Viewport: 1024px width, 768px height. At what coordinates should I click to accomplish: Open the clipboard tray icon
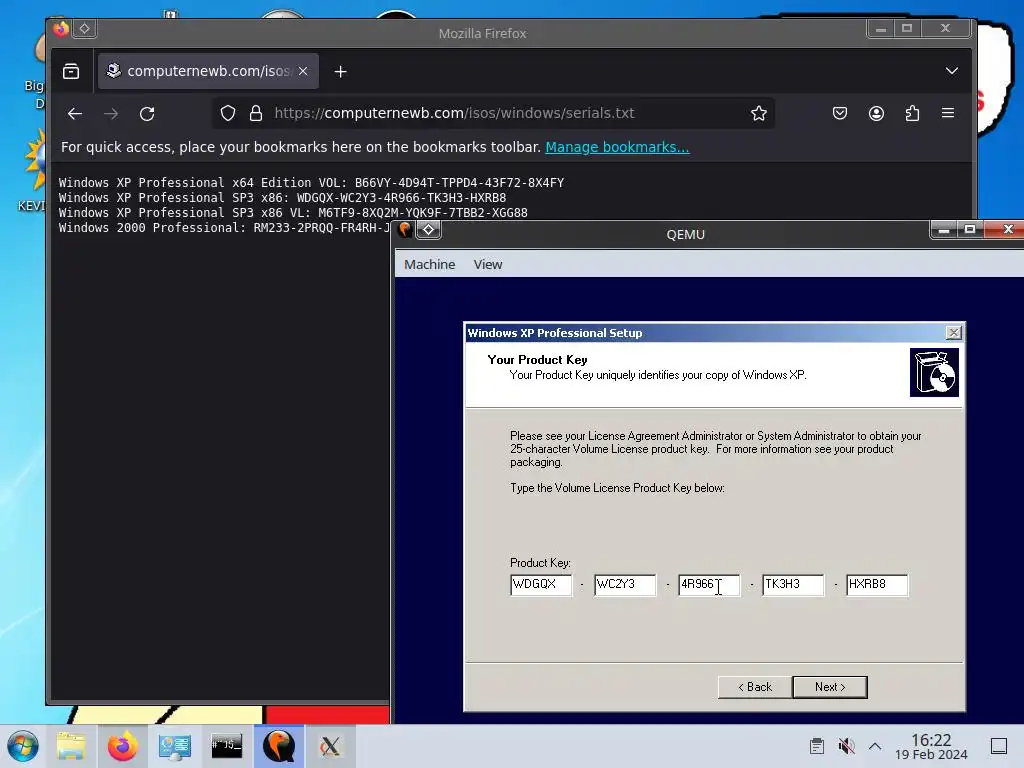tap(816, 746)
